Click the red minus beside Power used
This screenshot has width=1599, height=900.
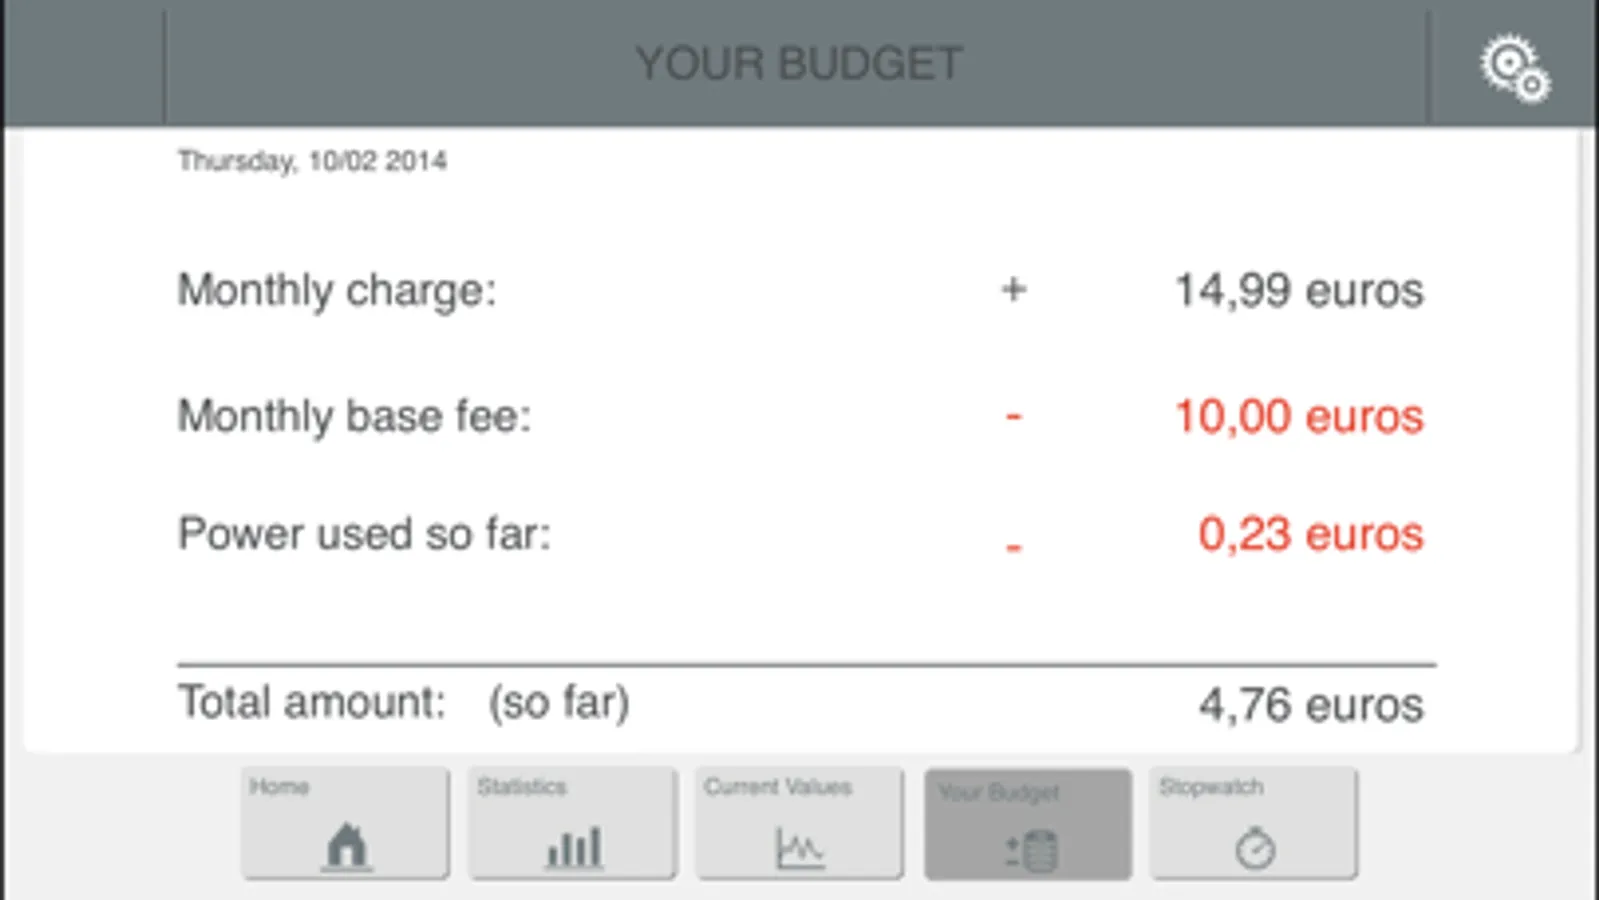point(1013,546)
